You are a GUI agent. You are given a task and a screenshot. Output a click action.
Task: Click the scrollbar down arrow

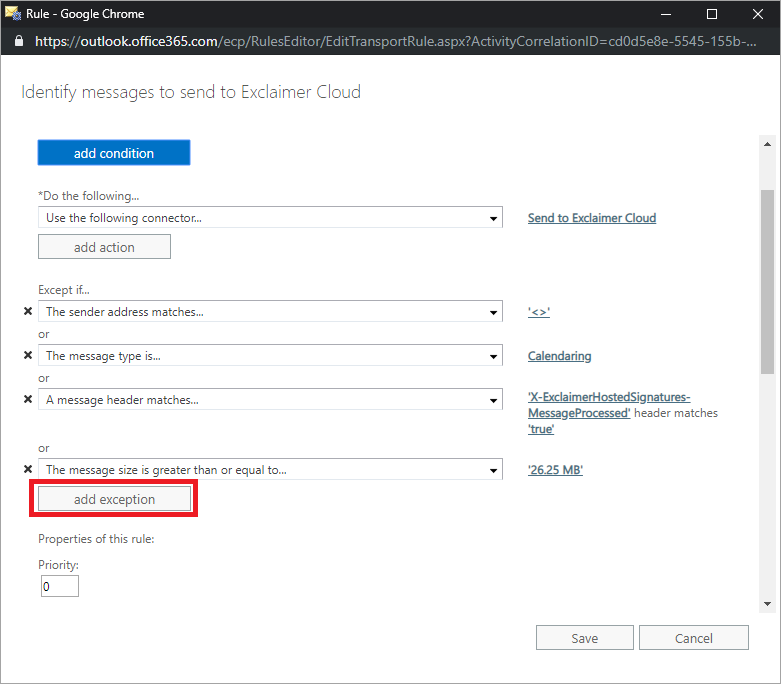click(x=767, y=603)
